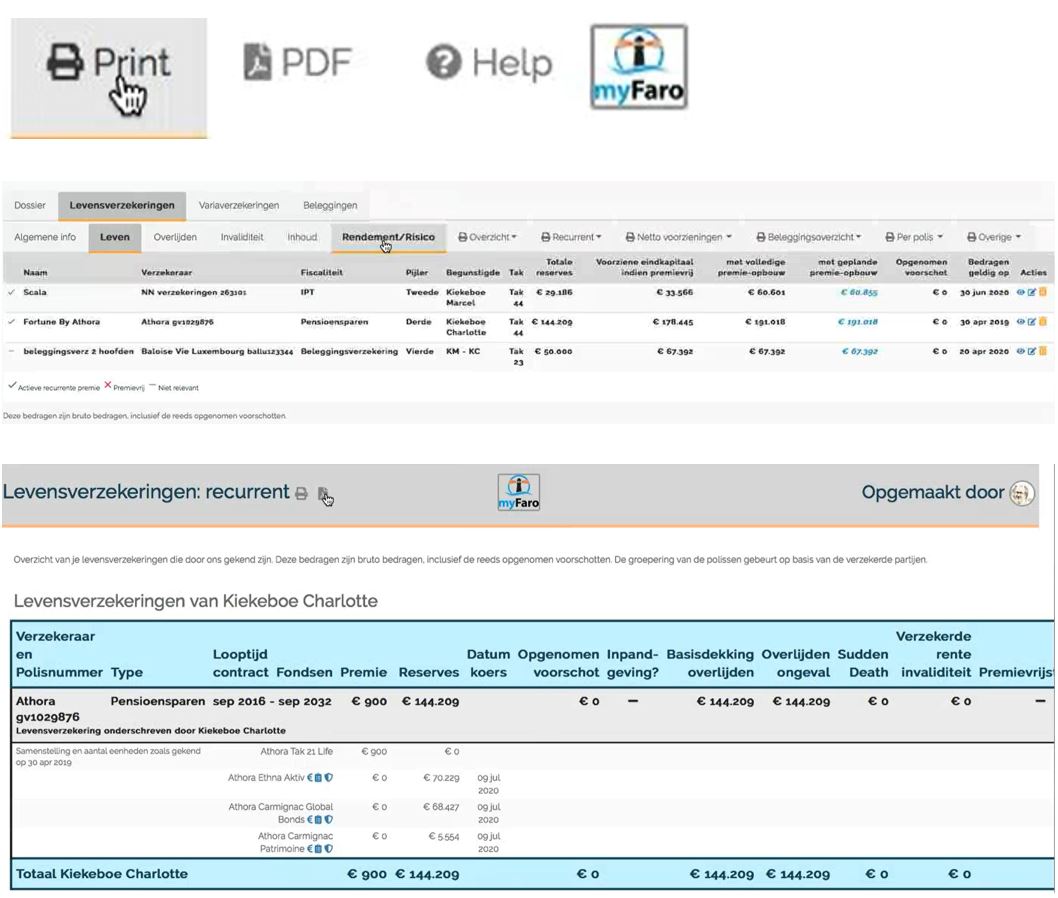Viewport: 1058px width, 898px height.
Task: Edit the beleggingsverz 2 hoofden policy
Action: click(1032, 351)
